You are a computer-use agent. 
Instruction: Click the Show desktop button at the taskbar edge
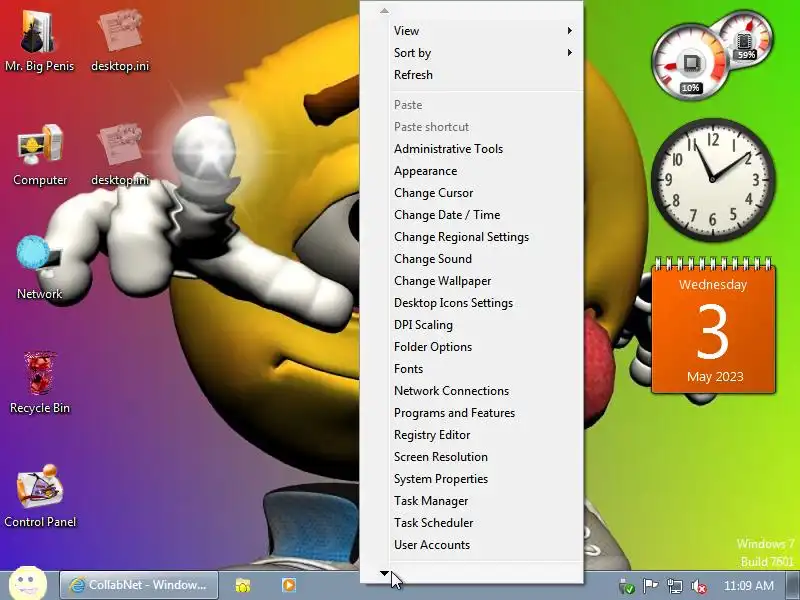tap(793, 585)
